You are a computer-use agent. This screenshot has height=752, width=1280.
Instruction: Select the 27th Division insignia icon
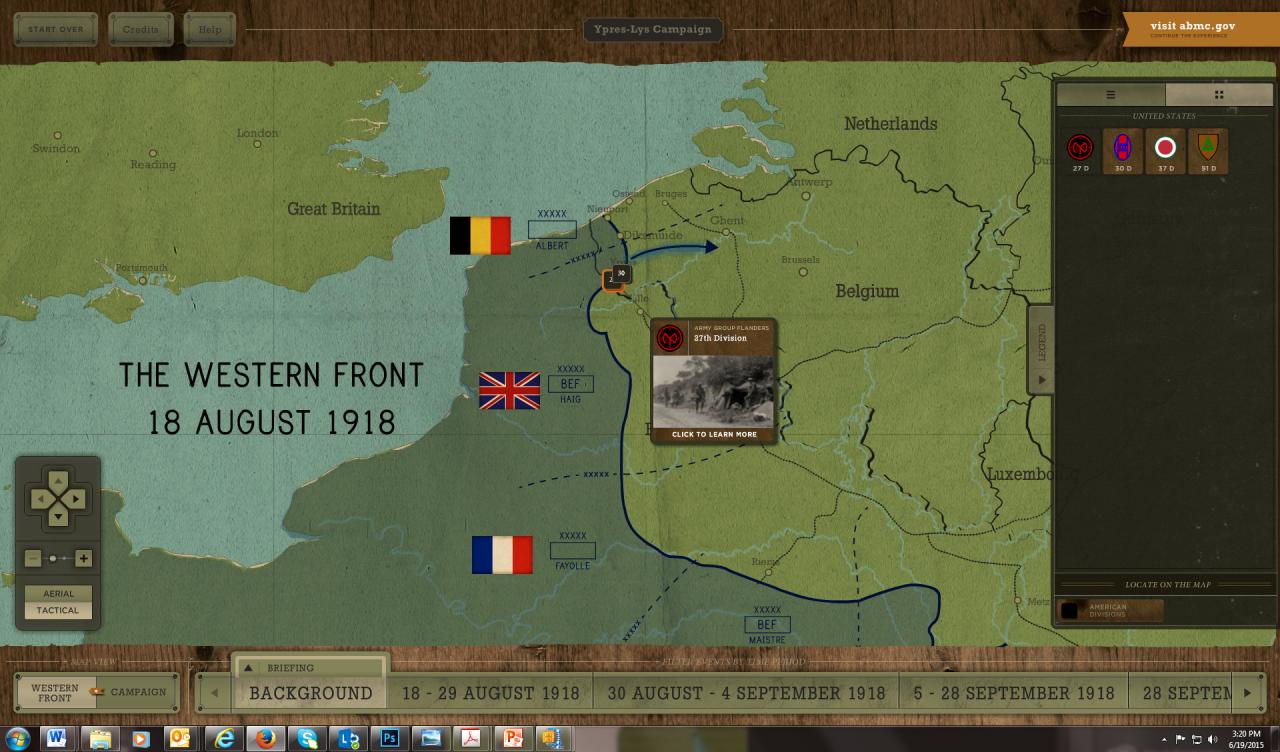click(x=1080, y=149)
